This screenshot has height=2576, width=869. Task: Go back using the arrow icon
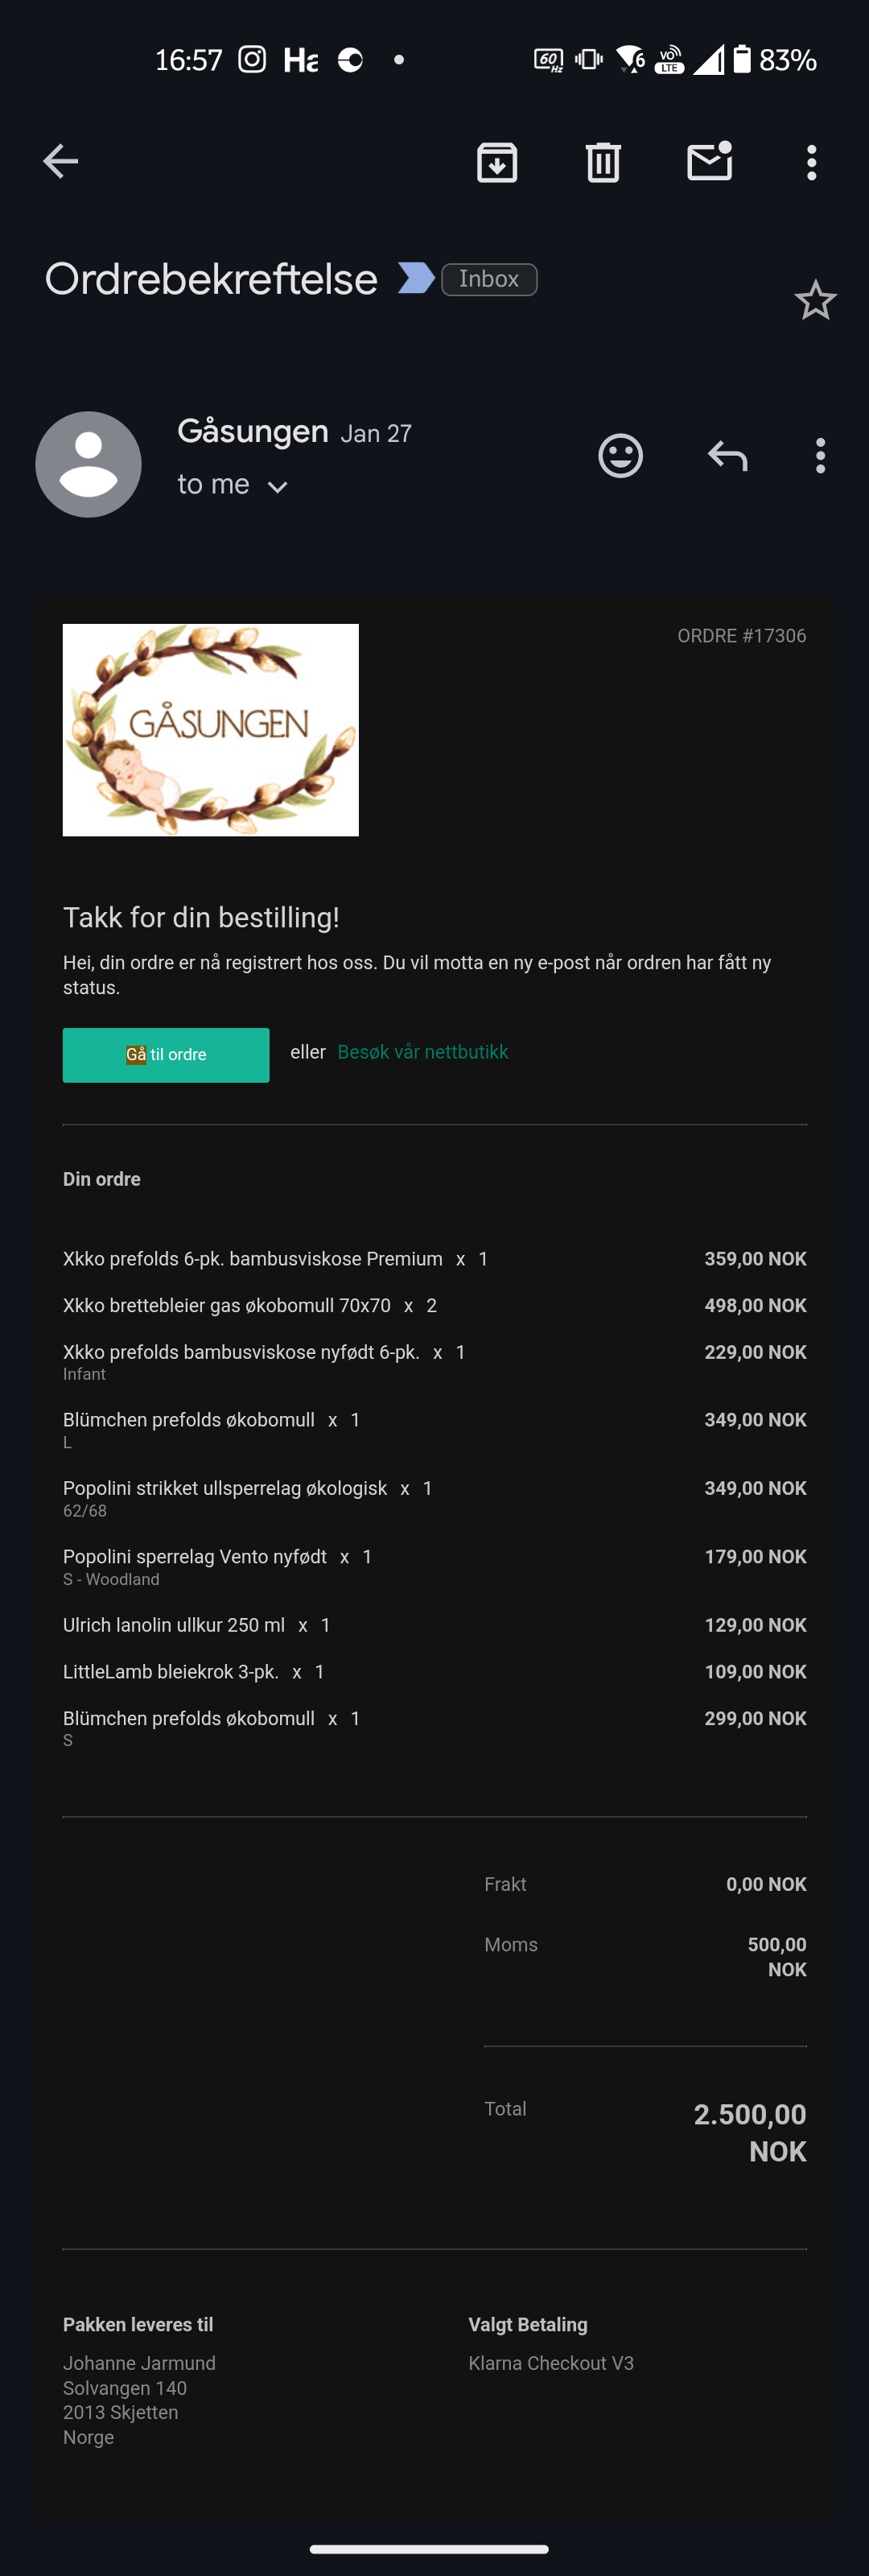point(61,161)
